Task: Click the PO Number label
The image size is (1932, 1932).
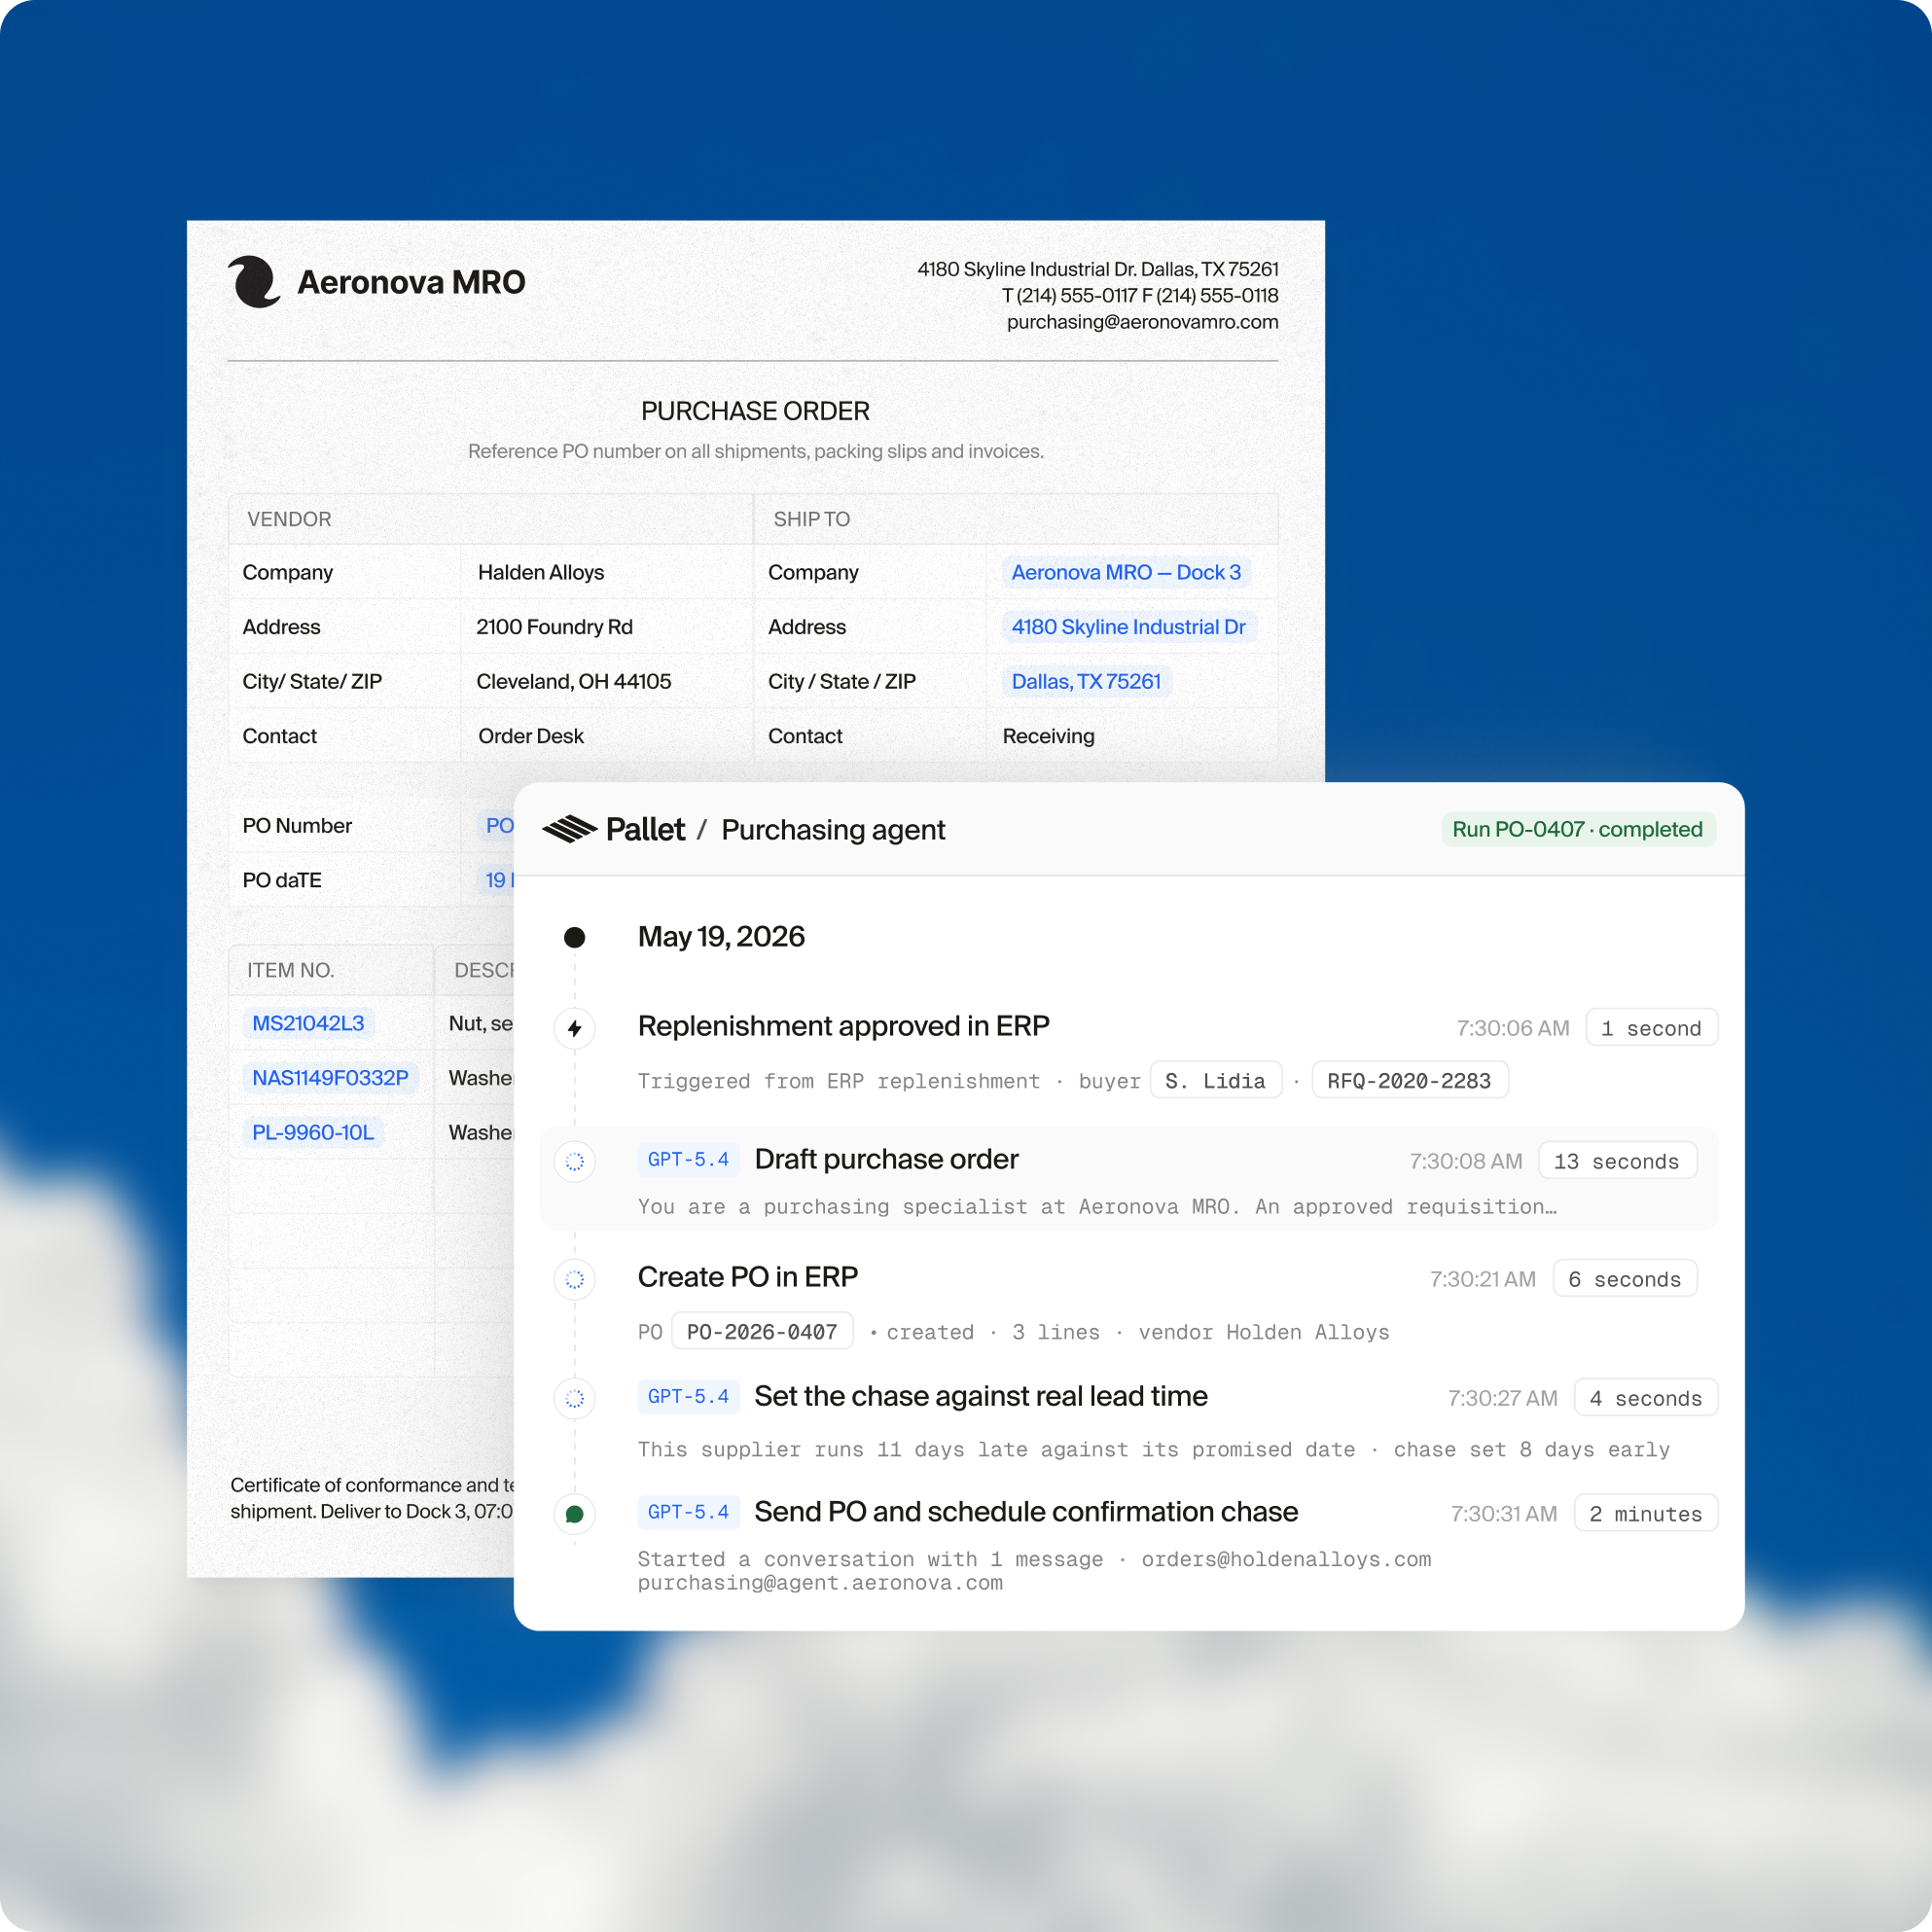Action: 297,826
